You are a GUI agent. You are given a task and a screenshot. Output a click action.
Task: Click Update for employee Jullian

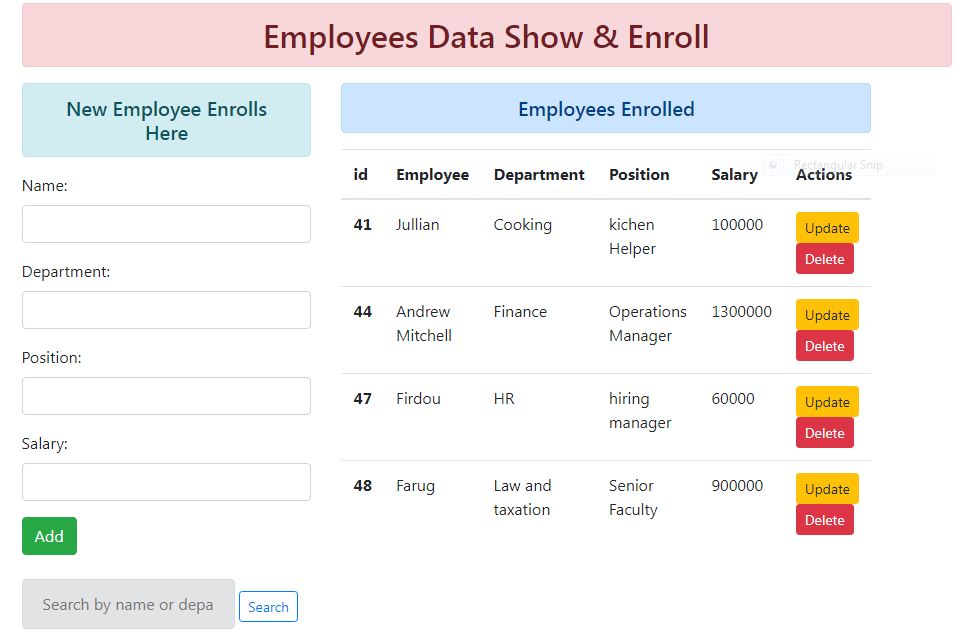[x=826, y=227]
